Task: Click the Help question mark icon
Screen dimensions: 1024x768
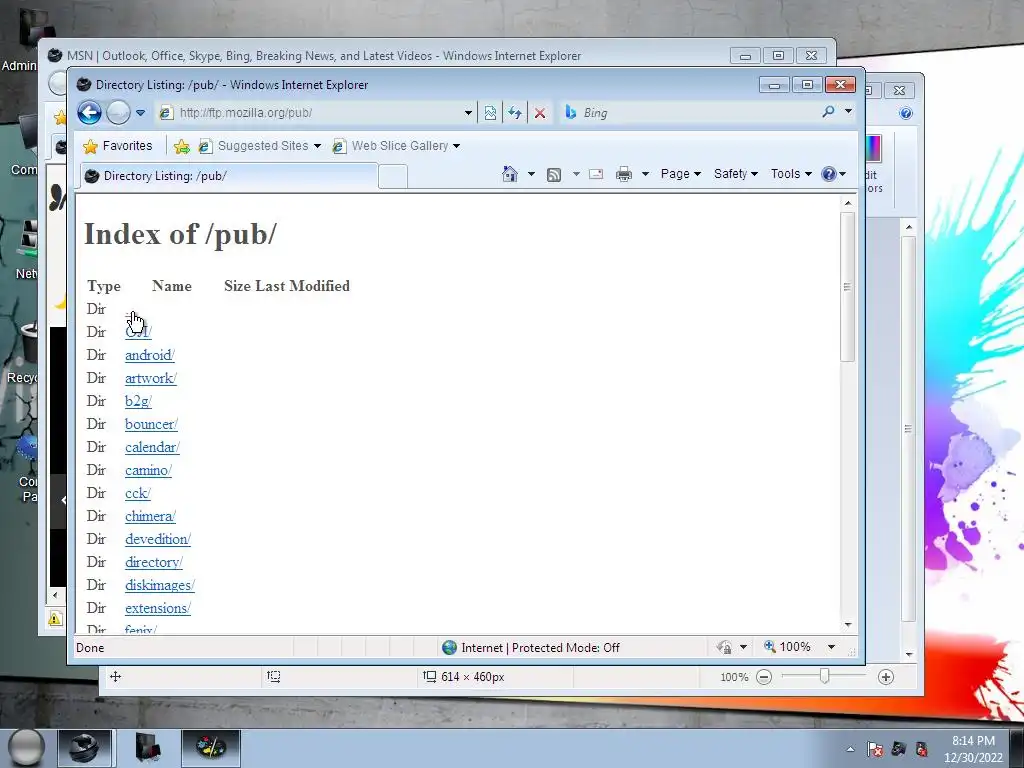Action: [829, 174]
